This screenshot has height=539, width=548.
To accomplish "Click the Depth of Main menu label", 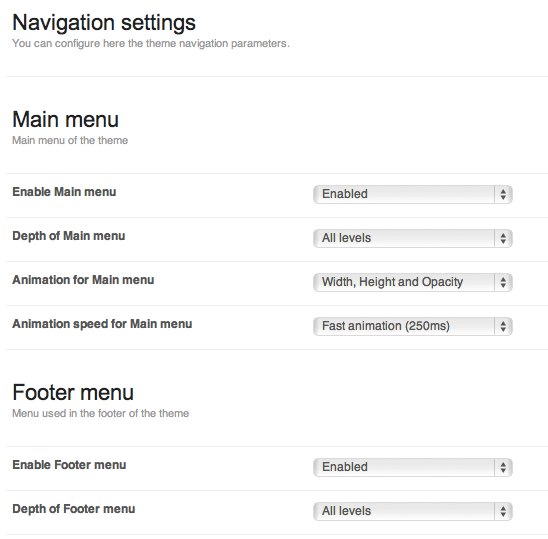I will [69, 236].
